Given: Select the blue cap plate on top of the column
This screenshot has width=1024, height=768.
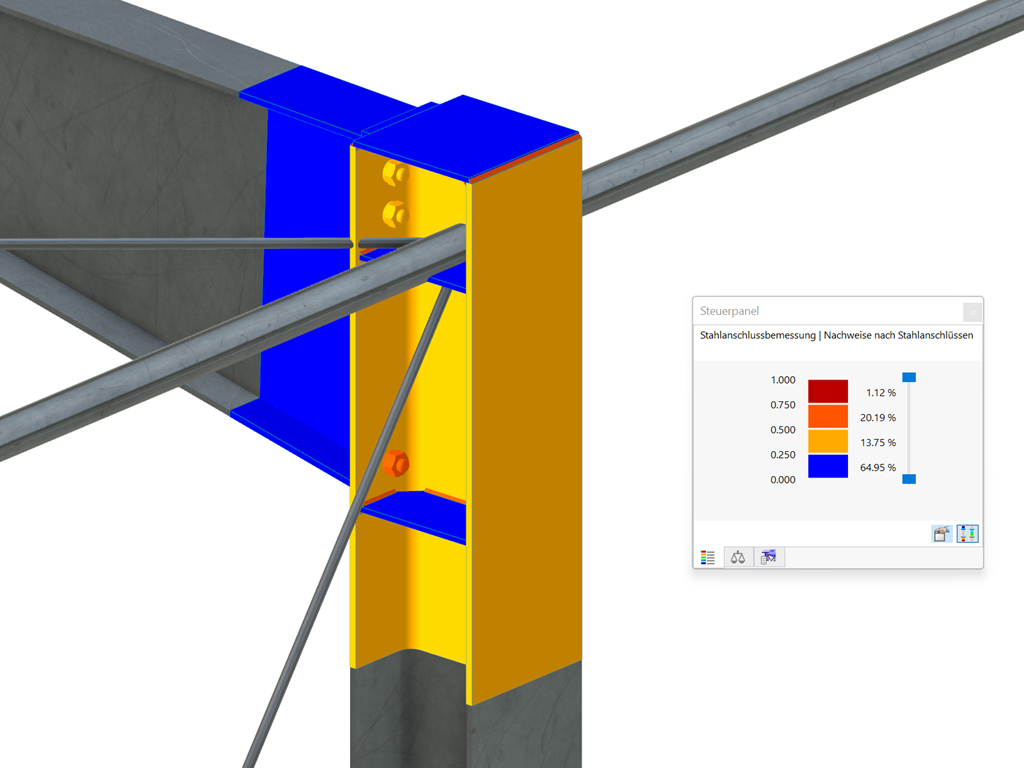Looking at the screenshot, I should [467, 138].
